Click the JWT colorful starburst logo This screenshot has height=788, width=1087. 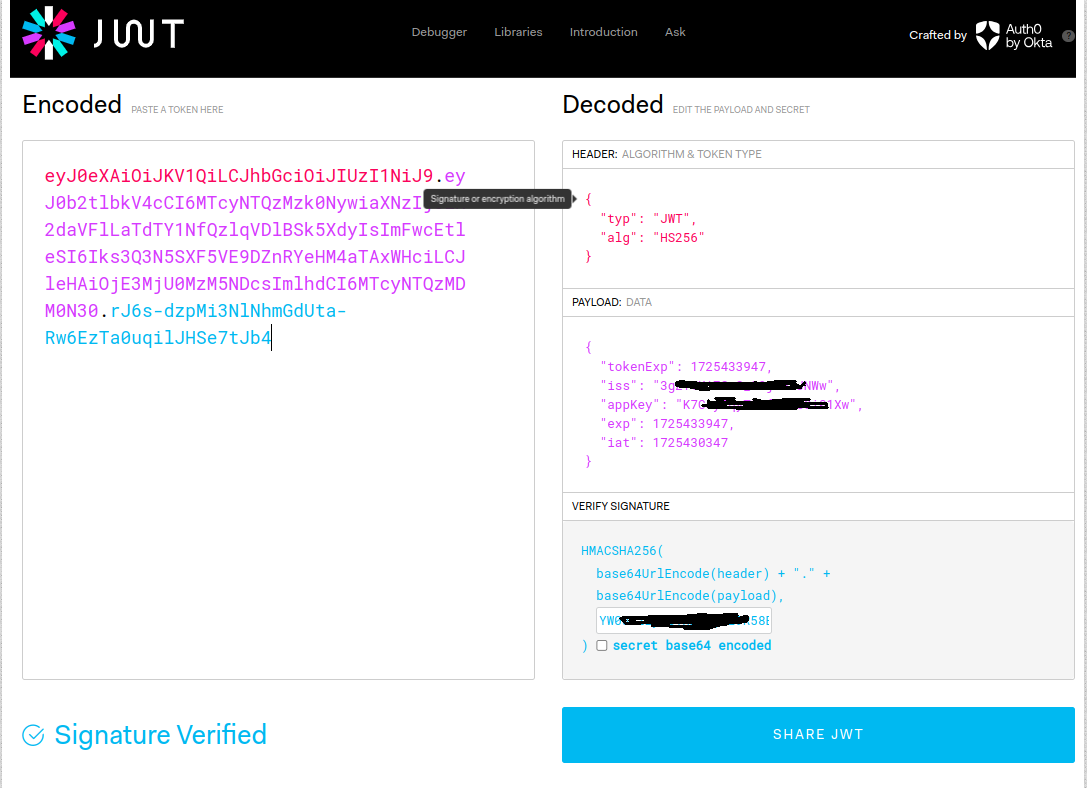[49, 33]
